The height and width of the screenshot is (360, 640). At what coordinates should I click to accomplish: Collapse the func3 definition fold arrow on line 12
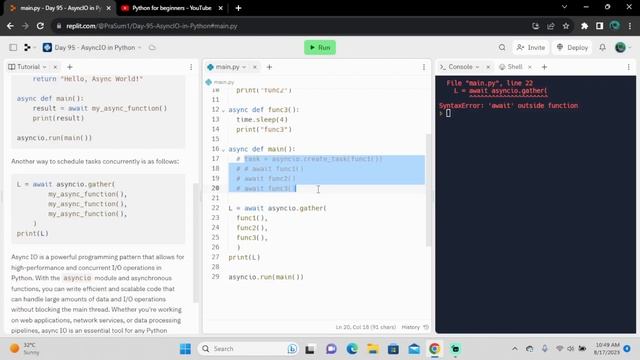(x=223, y=110)
